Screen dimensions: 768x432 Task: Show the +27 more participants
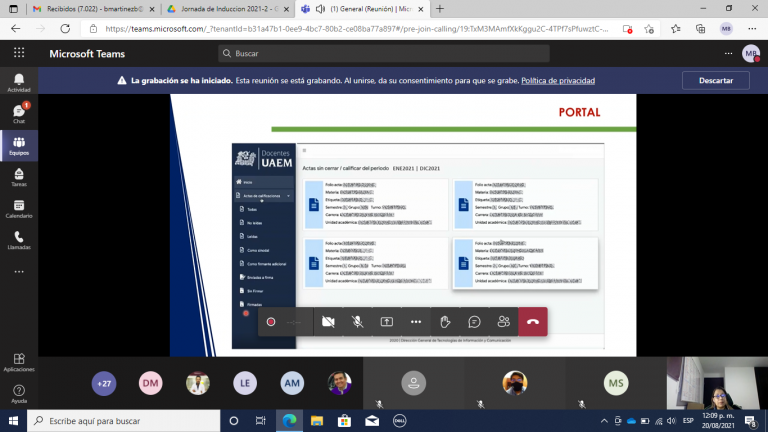(104, 383)
